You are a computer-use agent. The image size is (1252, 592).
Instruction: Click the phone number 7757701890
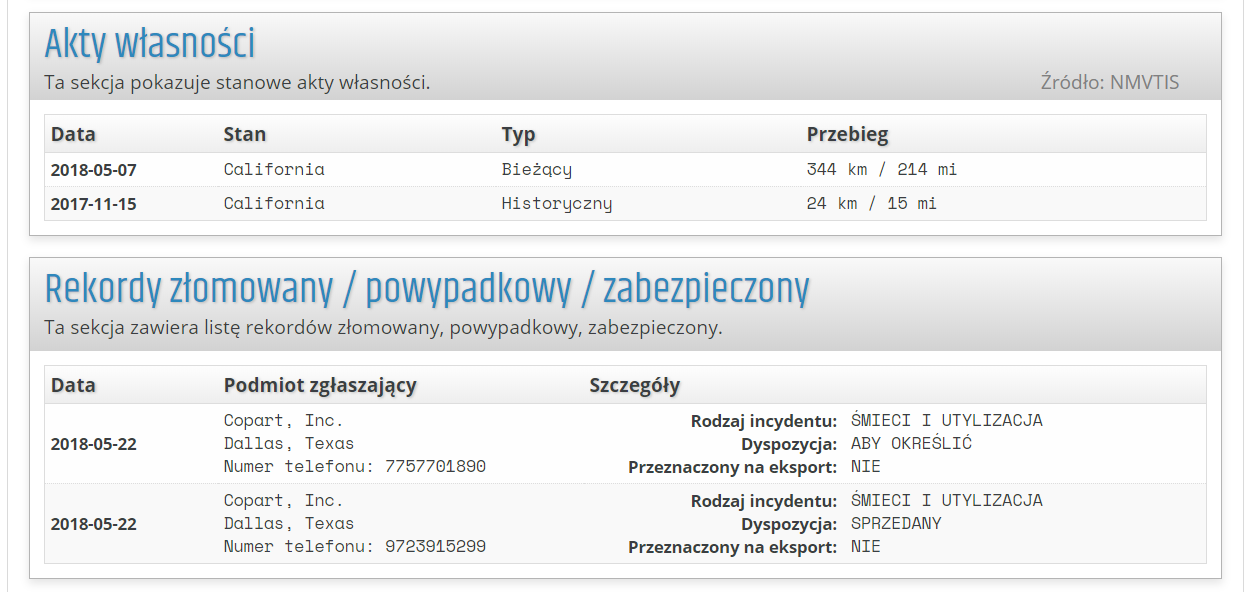click(435, 467)
